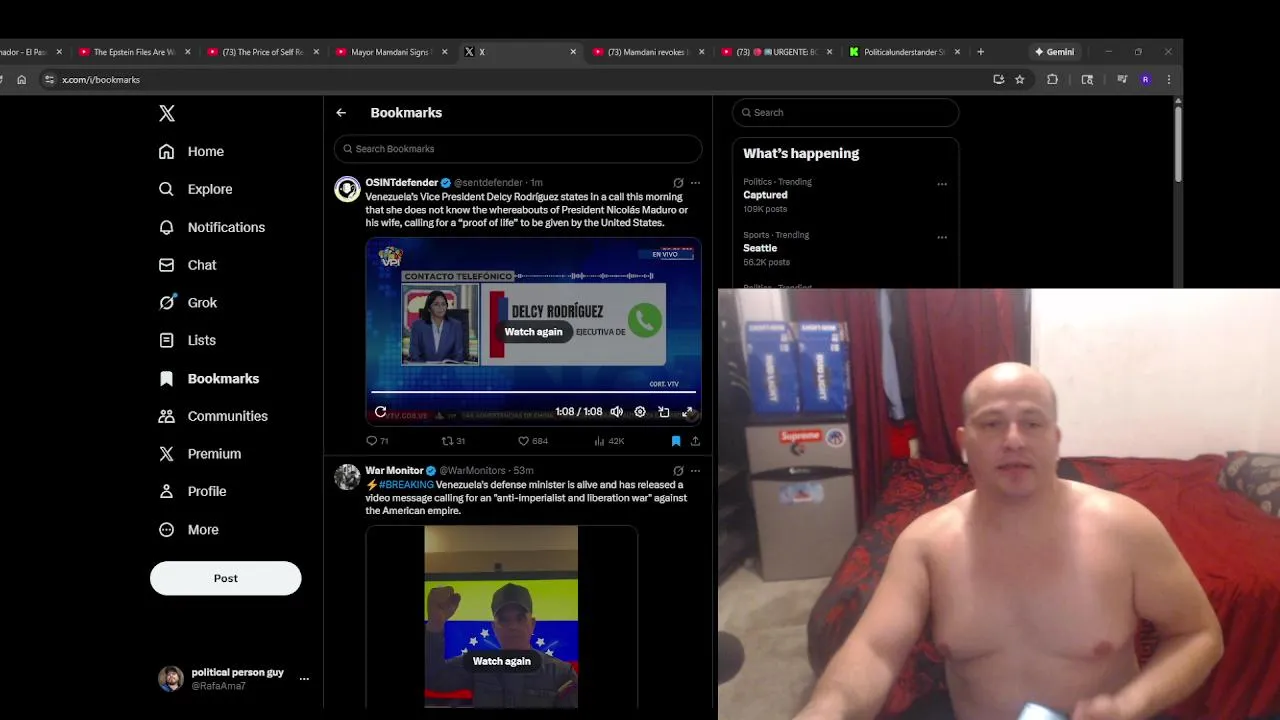Click Grok icon on War Monitor post
The height and width of the screenshot is (720, 1280).
(x=678, y=471)
